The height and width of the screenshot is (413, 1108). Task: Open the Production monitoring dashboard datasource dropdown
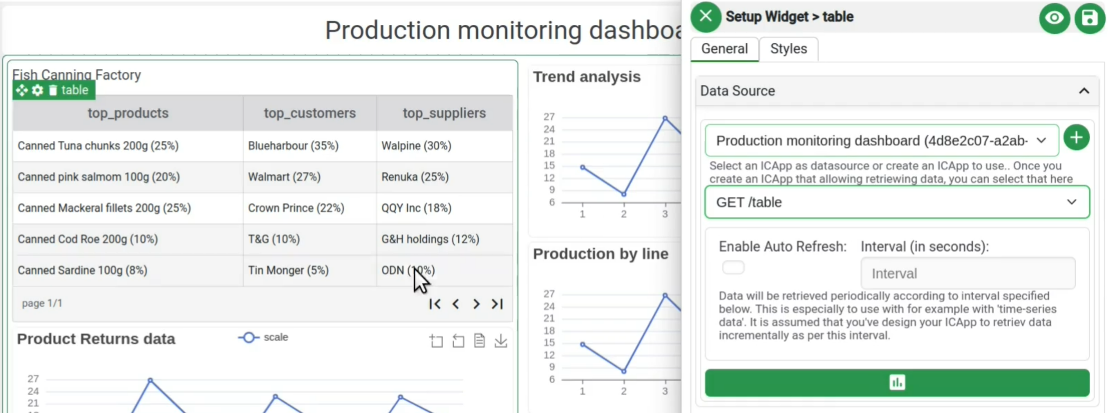click(881, 140)
